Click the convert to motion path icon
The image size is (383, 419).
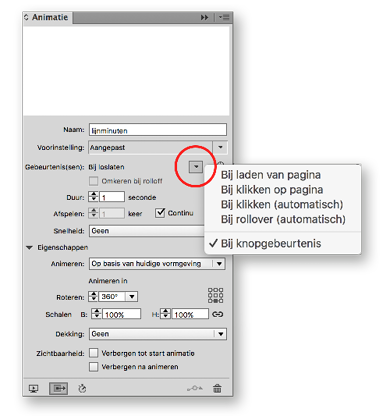pyautogui.click(x=195, y=388)
